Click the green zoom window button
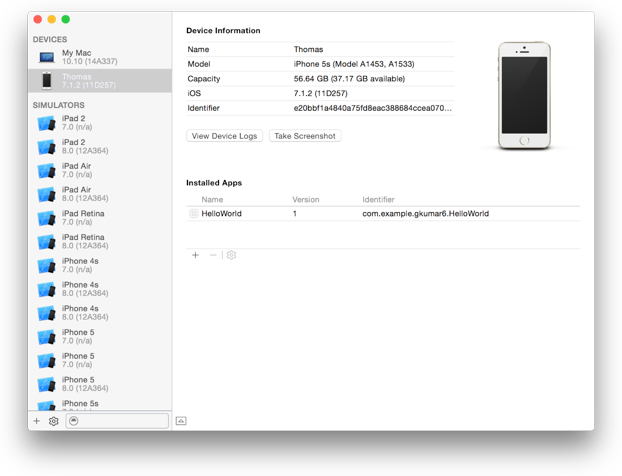The width and height of the screenshot is (622, 476). pos(66,19)
